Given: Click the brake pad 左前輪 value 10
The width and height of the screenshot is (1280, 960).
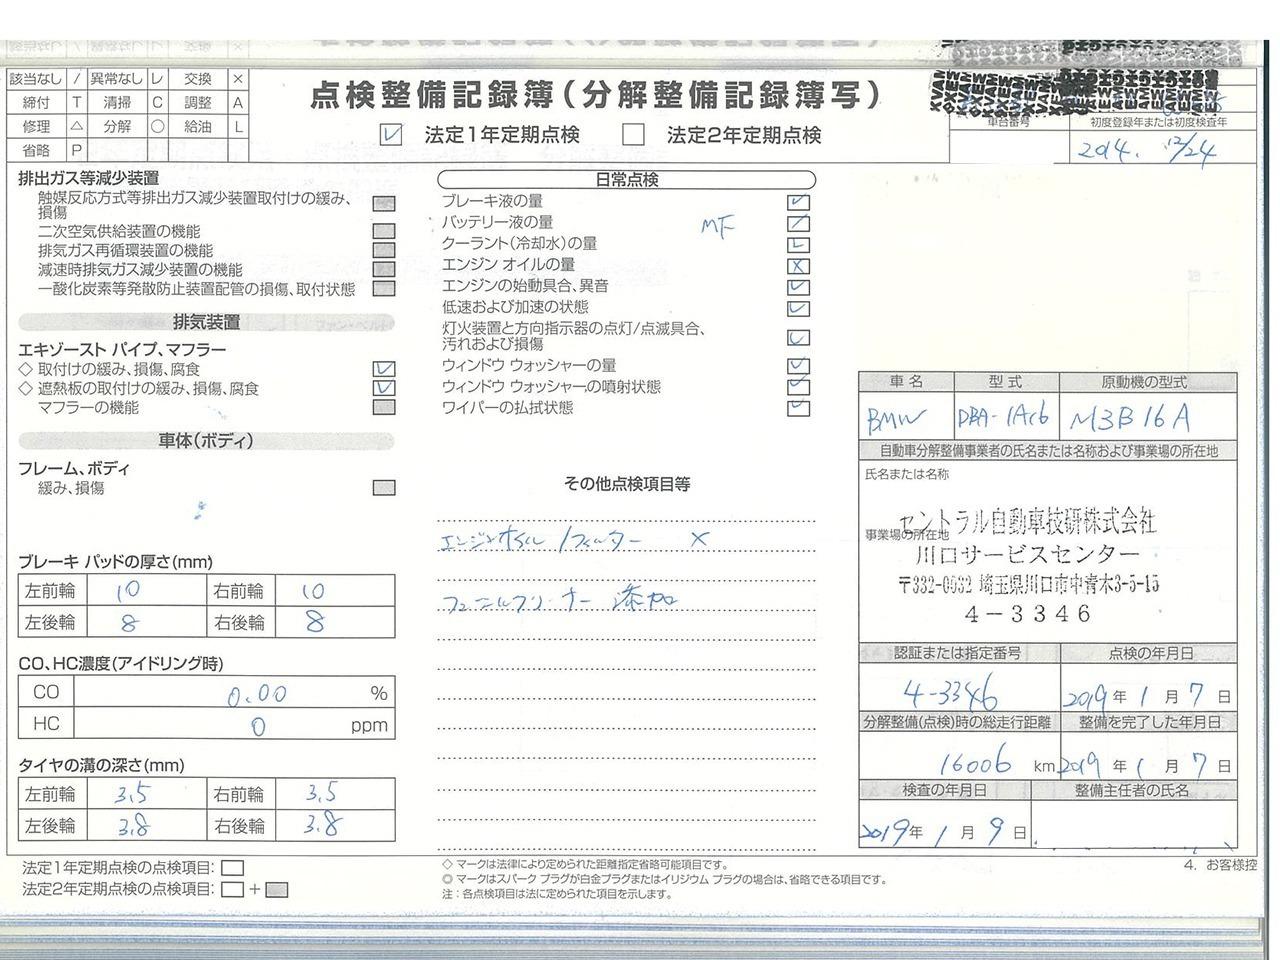Looking at the screenshot, I should 128,591.
